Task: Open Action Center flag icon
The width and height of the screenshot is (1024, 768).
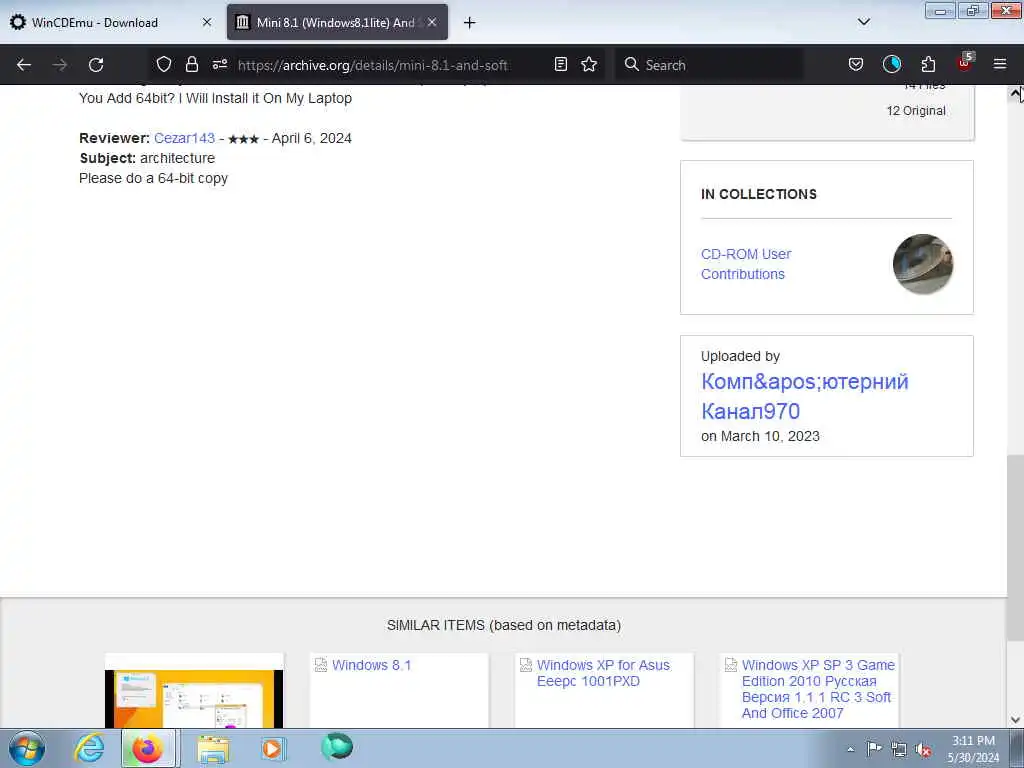Action: click(x=874, y=748)
